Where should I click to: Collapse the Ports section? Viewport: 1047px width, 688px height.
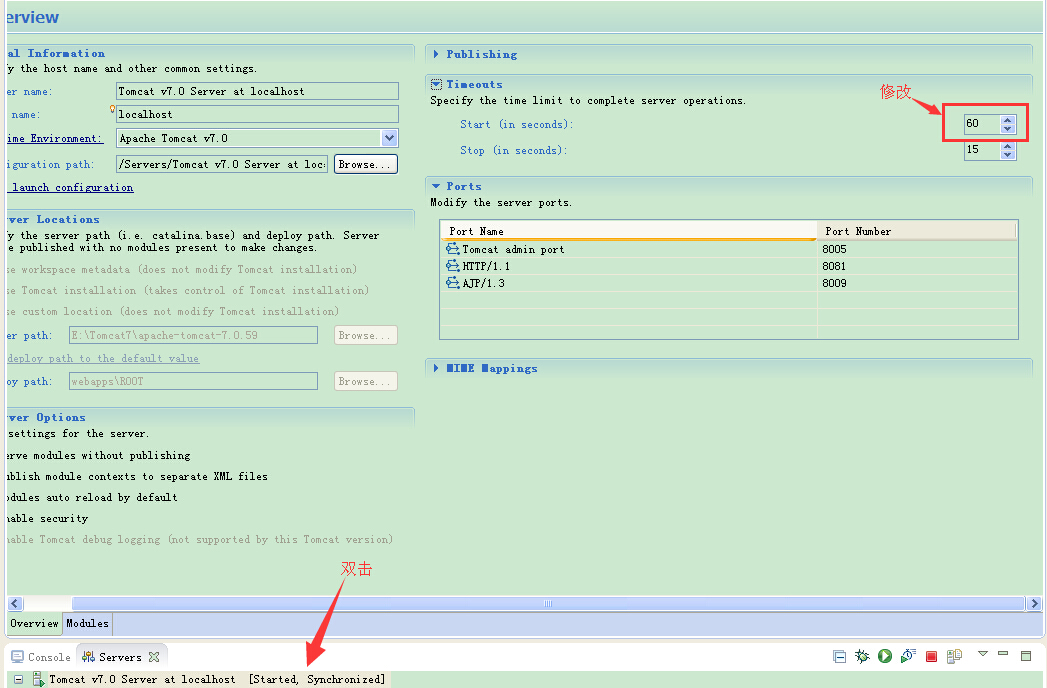pyautogui.click(x=436, y=186)
